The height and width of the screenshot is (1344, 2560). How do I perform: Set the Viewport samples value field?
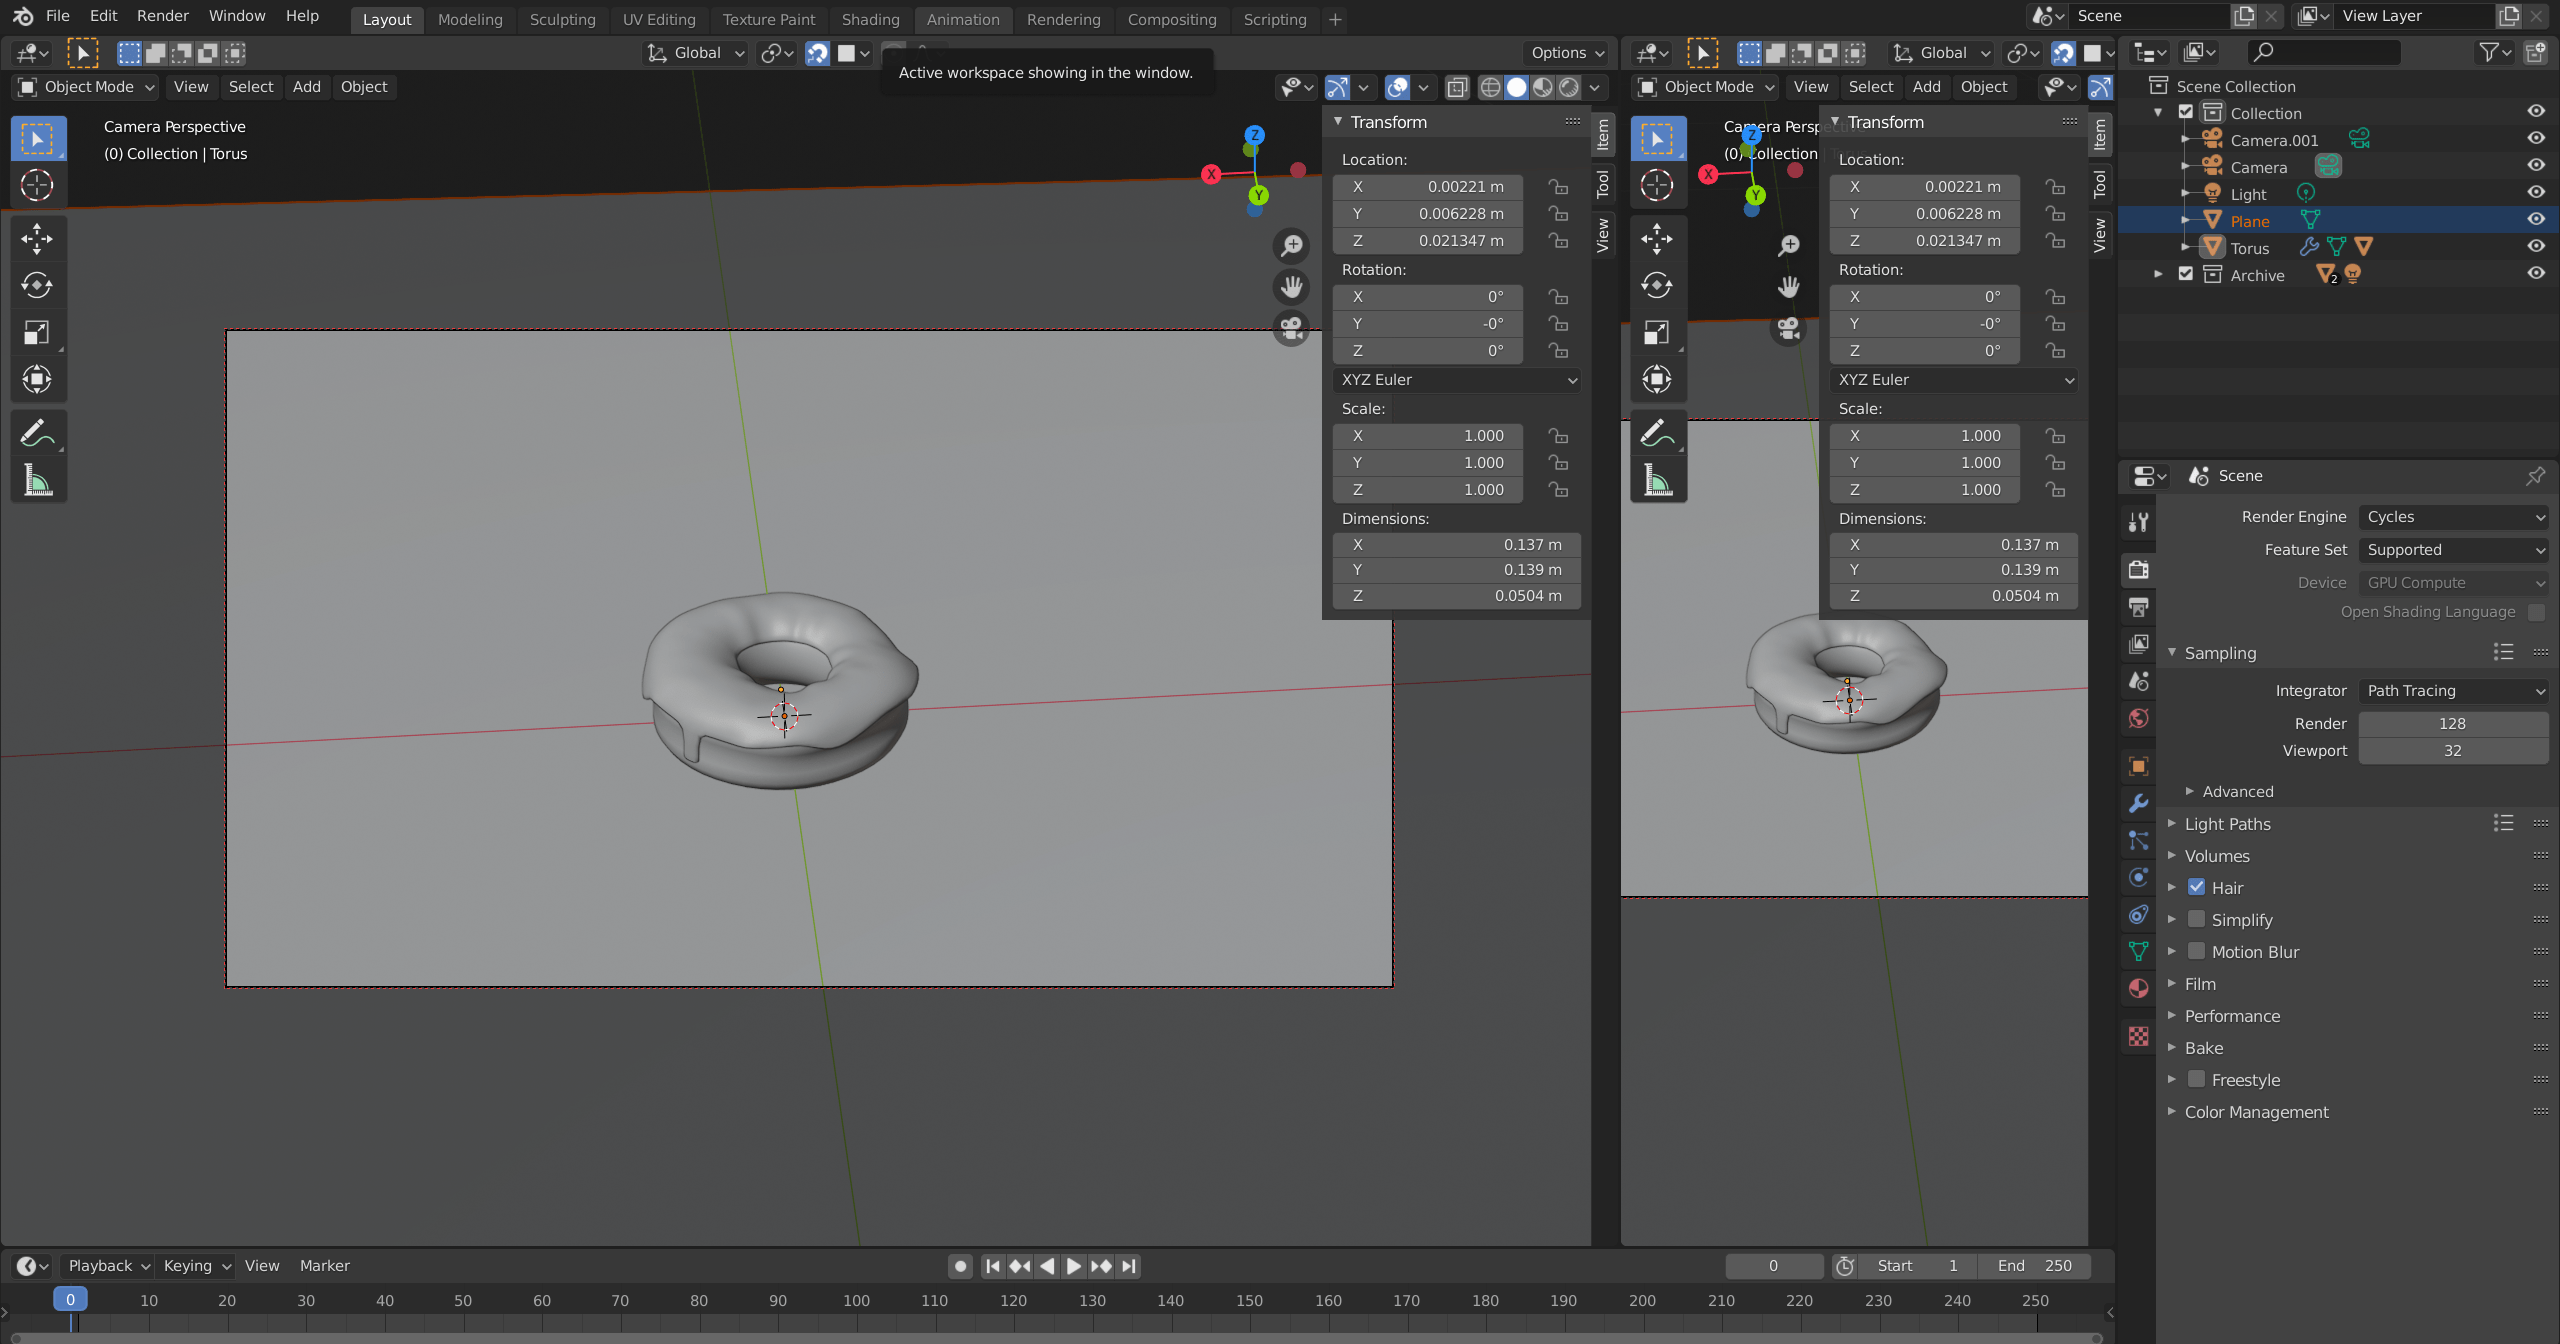point(2454,750)
